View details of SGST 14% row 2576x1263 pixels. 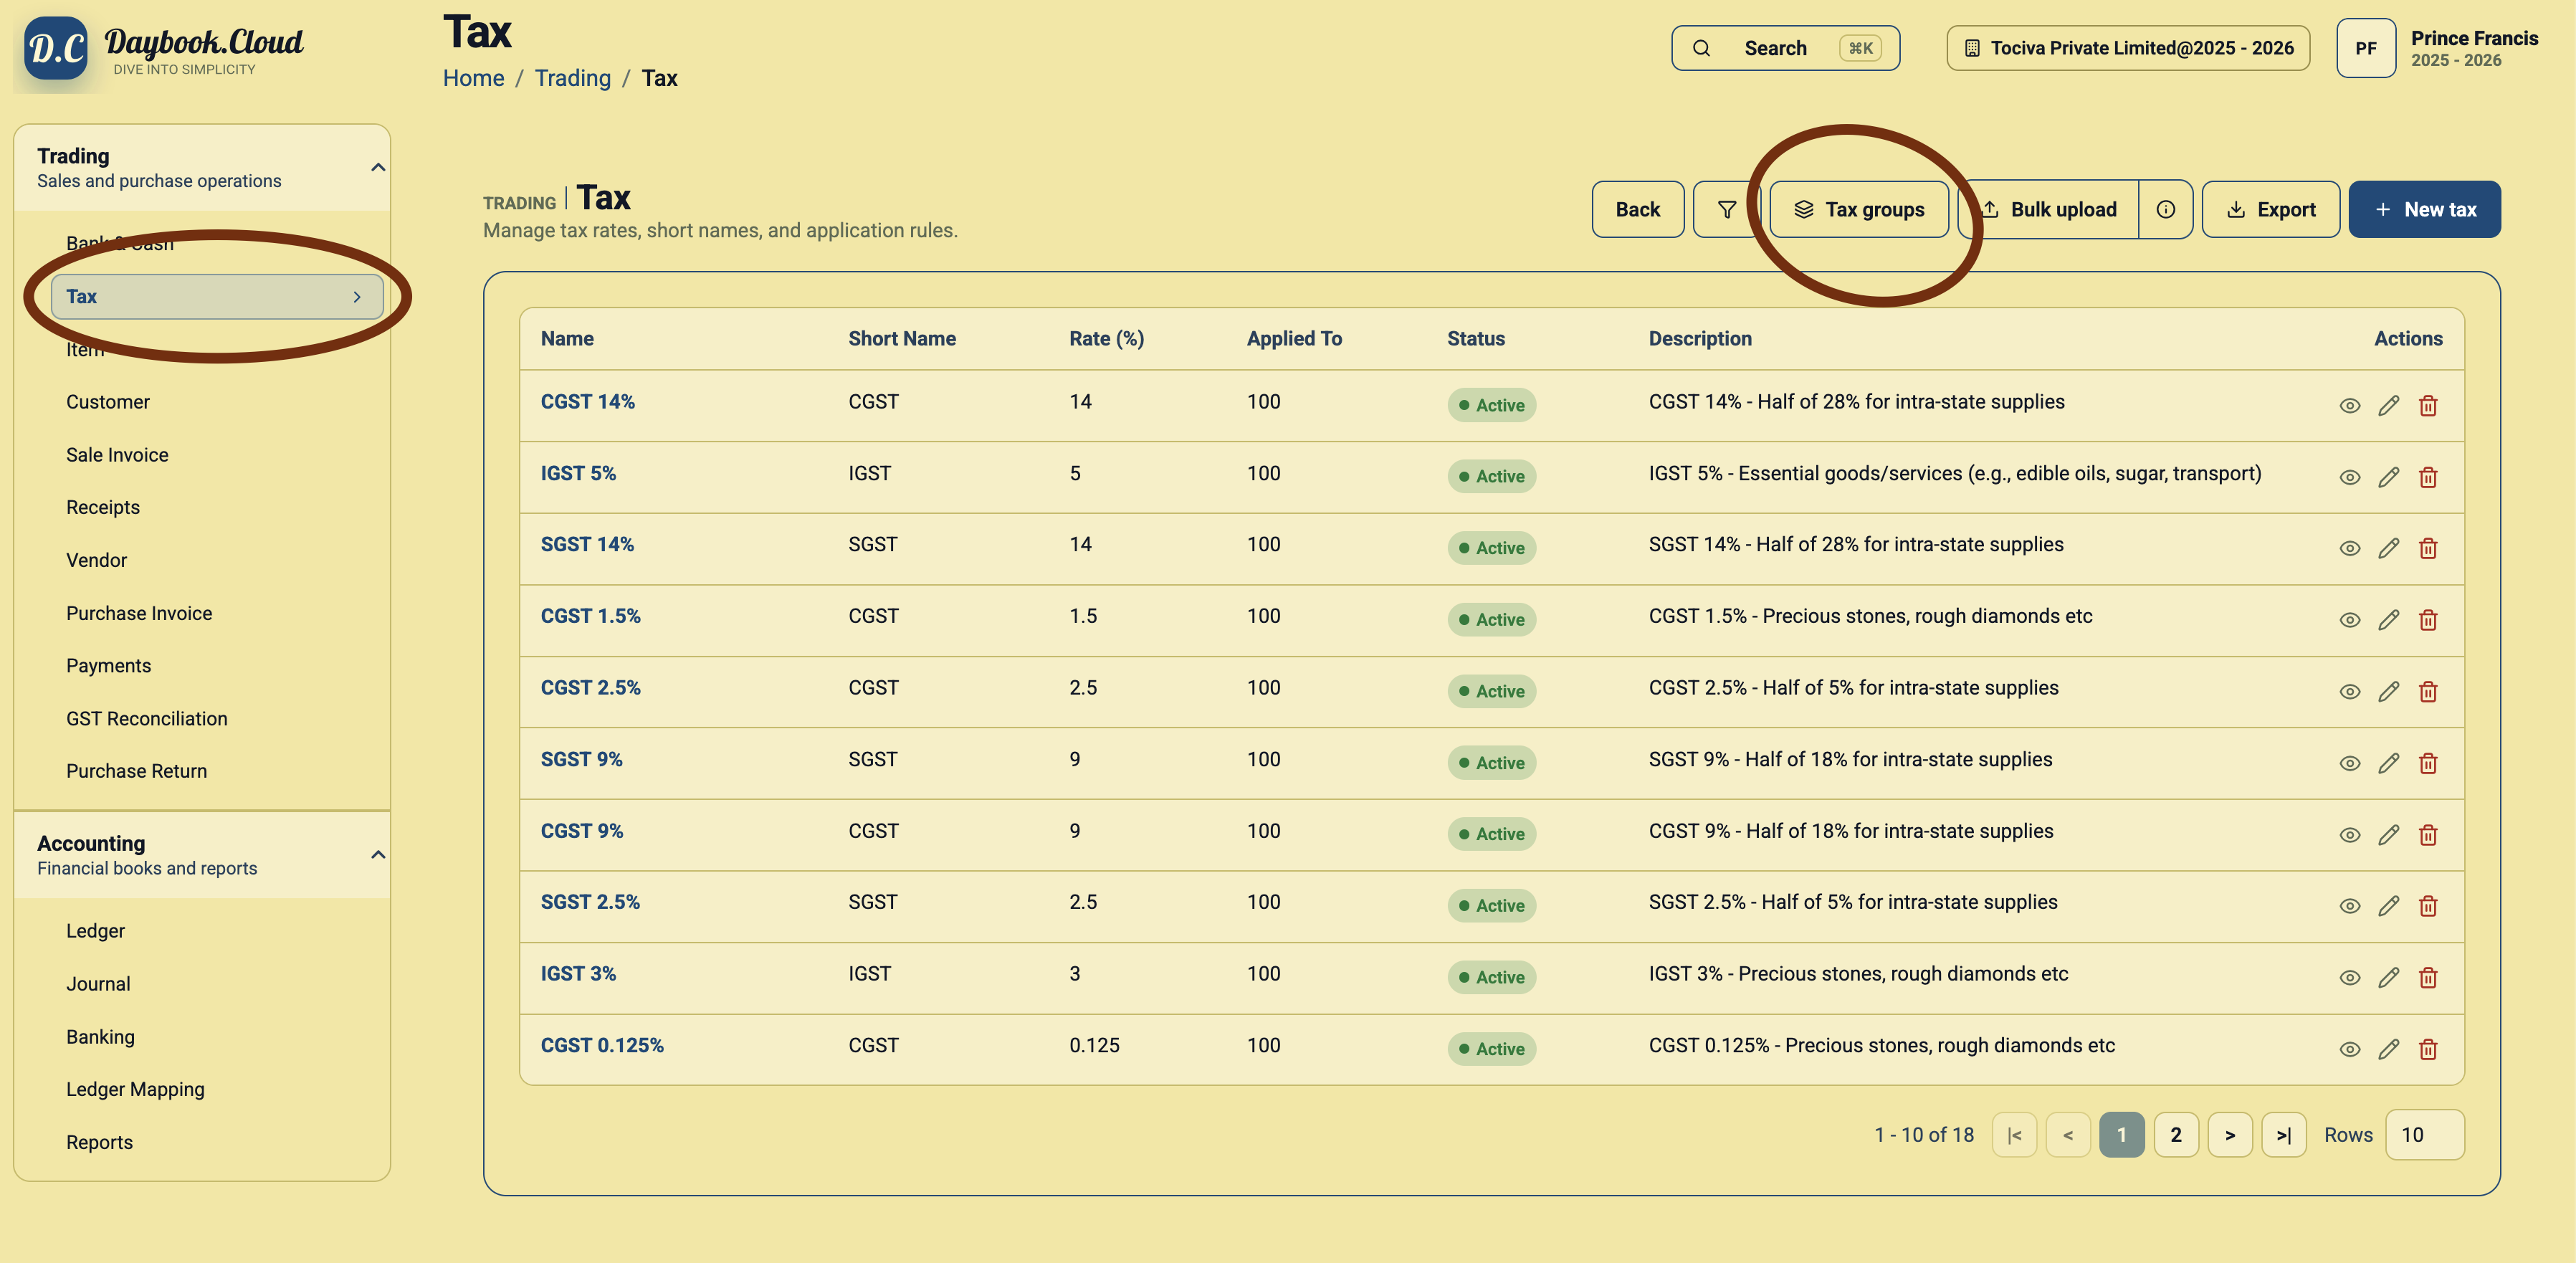click(2349, 549)
